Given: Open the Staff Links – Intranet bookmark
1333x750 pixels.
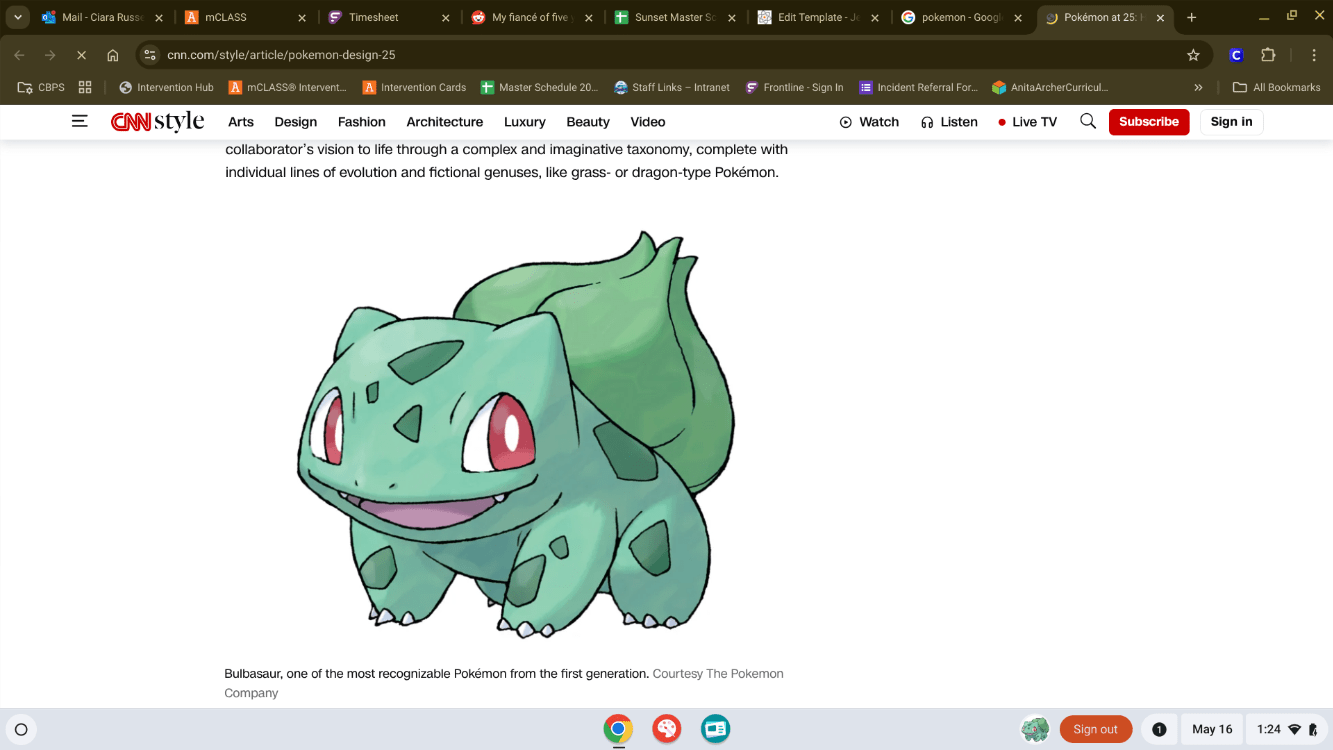Looking at the screenshot, I should [x=672, y=87].
